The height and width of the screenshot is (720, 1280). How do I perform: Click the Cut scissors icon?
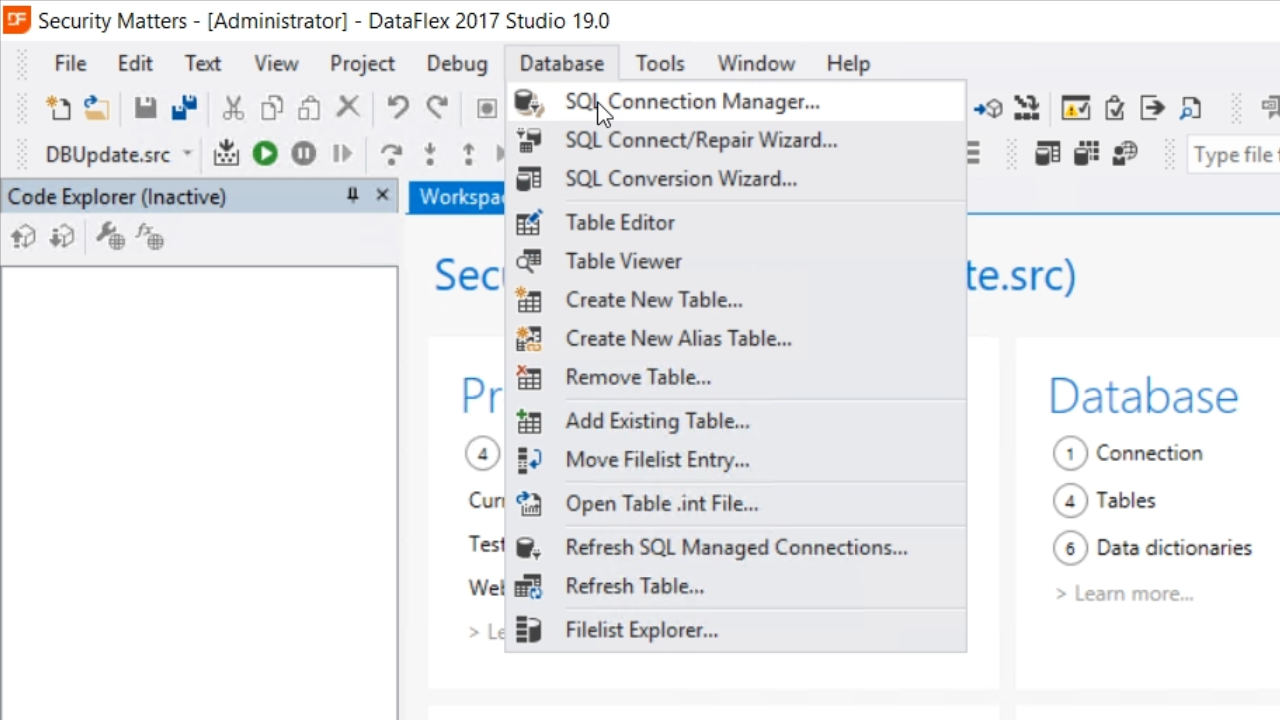pos(233,108)
